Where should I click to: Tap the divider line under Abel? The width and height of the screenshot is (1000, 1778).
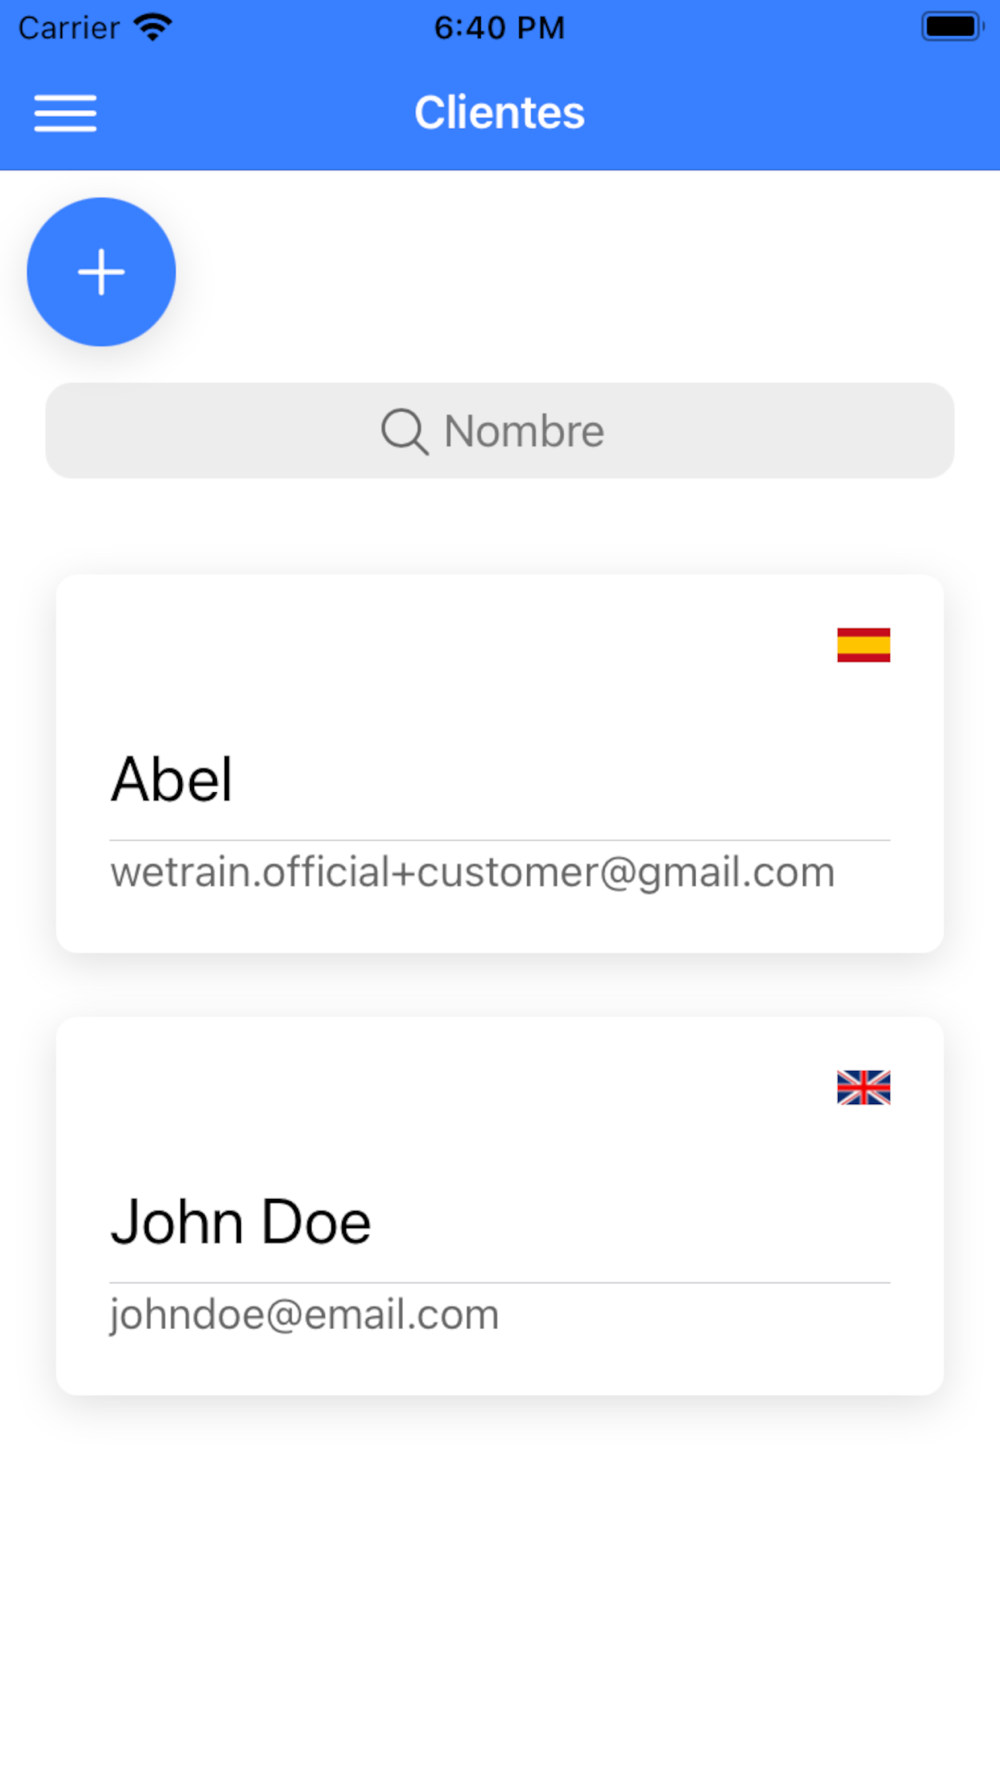point(500,840)
